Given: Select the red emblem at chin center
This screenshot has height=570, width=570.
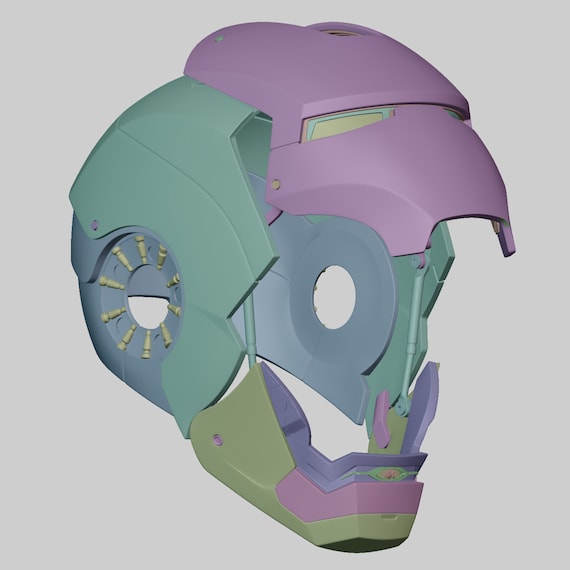Looking at the screenshot, I should coord(390,474).
